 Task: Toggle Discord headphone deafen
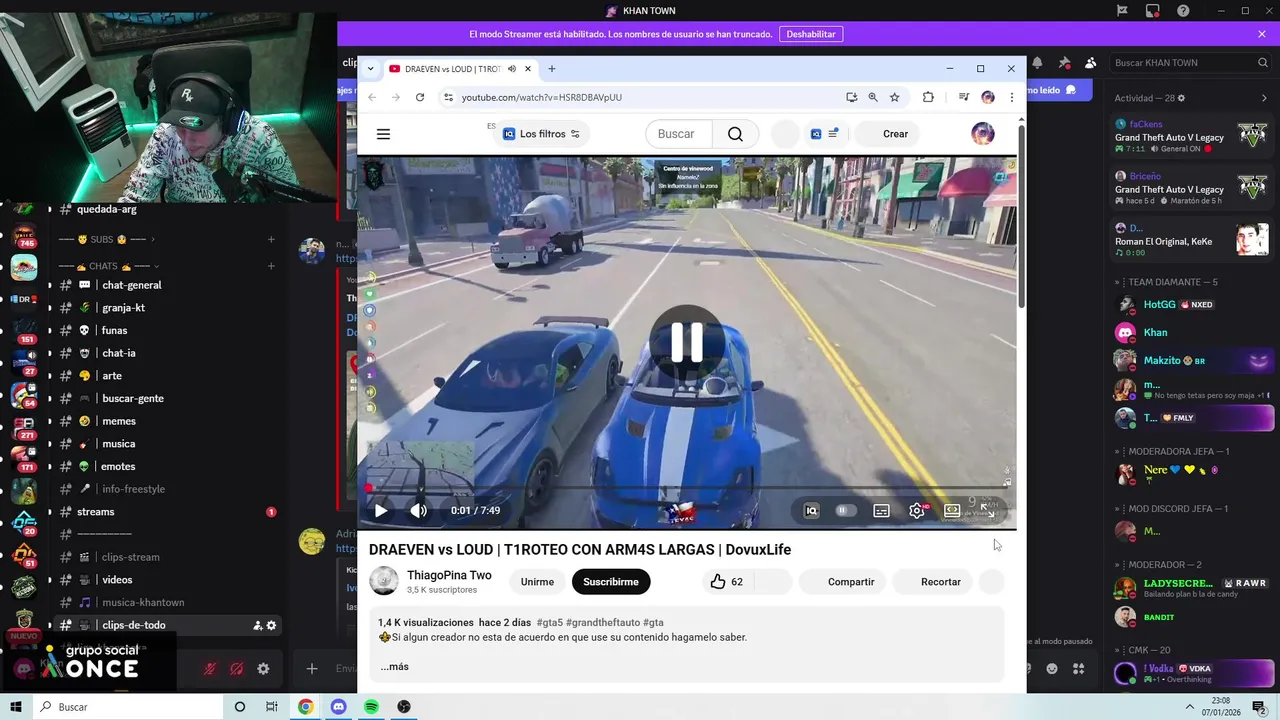coord(237,669)
